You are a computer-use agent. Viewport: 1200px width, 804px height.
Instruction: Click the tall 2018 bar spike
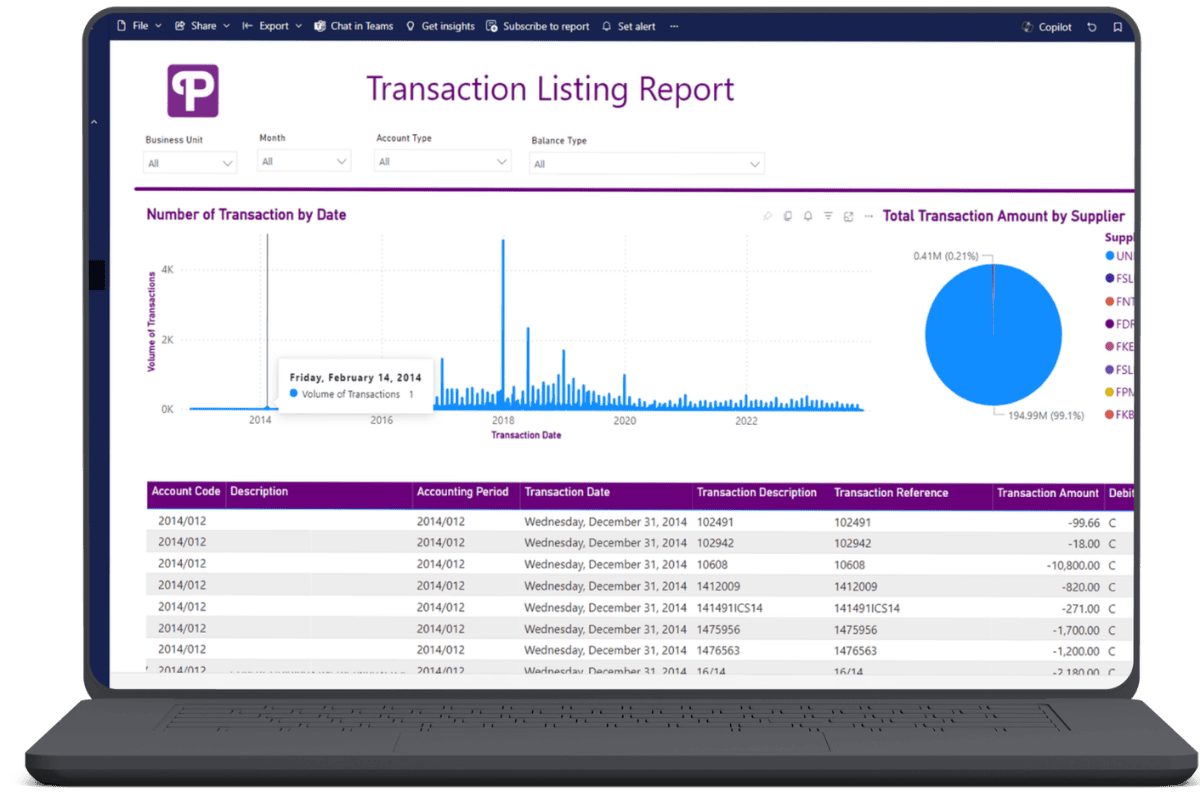503,324
